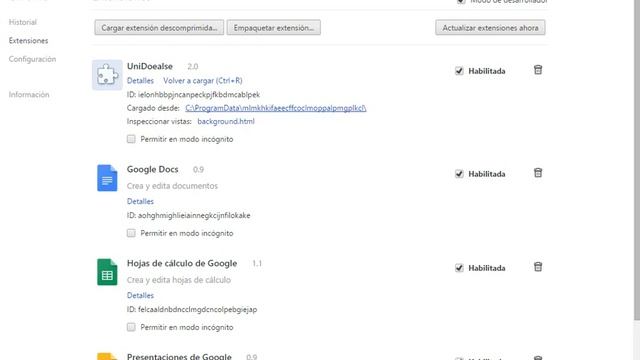Go to Configuración in the sidebar
Image resolution: width=640 pixels, height=360 pixels.
(32, 59)
